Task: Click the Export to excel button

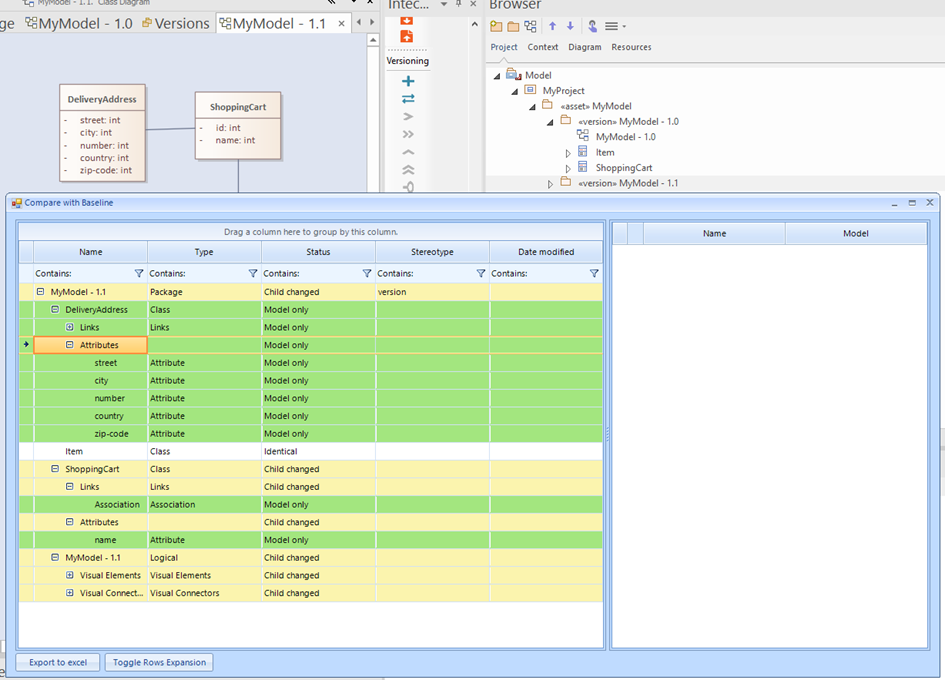Action: [x=58, y=663]
